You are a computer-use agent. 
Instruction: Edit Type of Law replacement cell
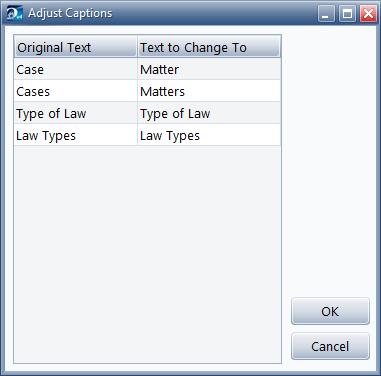[x=209, y=113]
